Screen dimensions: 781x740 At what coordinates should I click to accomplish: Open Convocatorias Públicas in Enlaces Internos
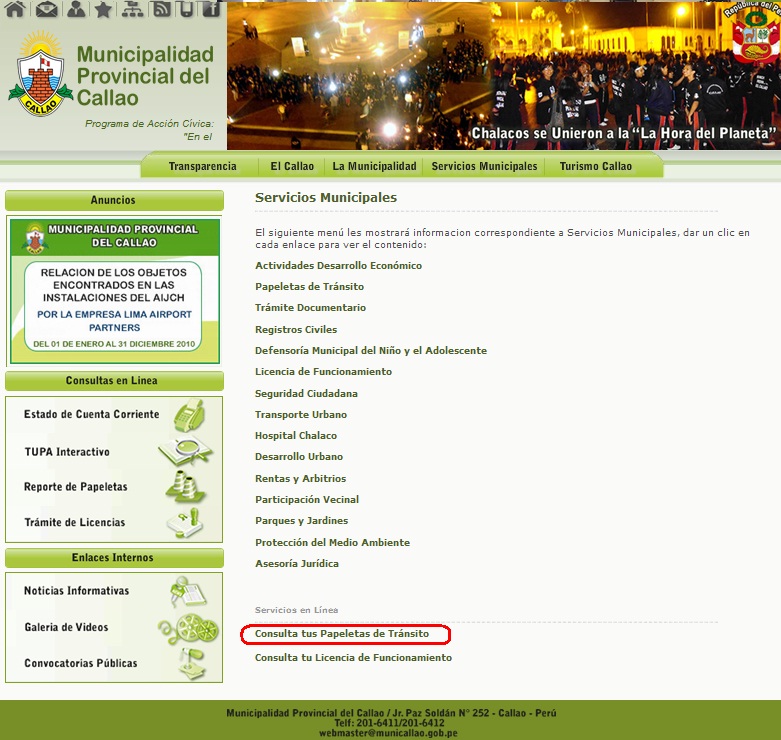pos(81,663)
